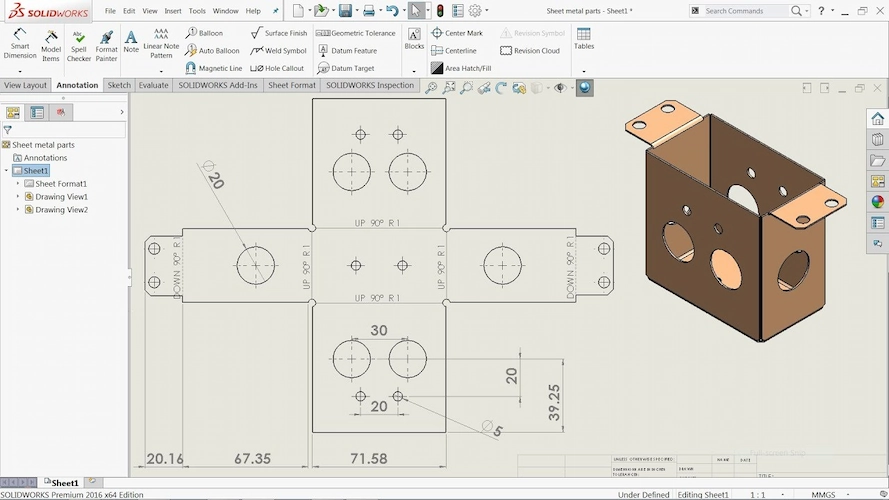Insert a Note annotation
The image size is (889, 500).
tap(131, 41)
